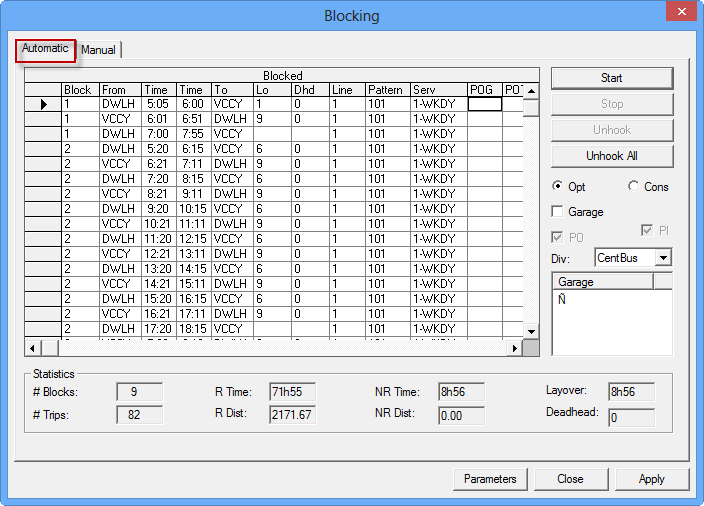Select the Cons radio button
The width and height of the screenshot is (704, 506).
coord(634,186)
